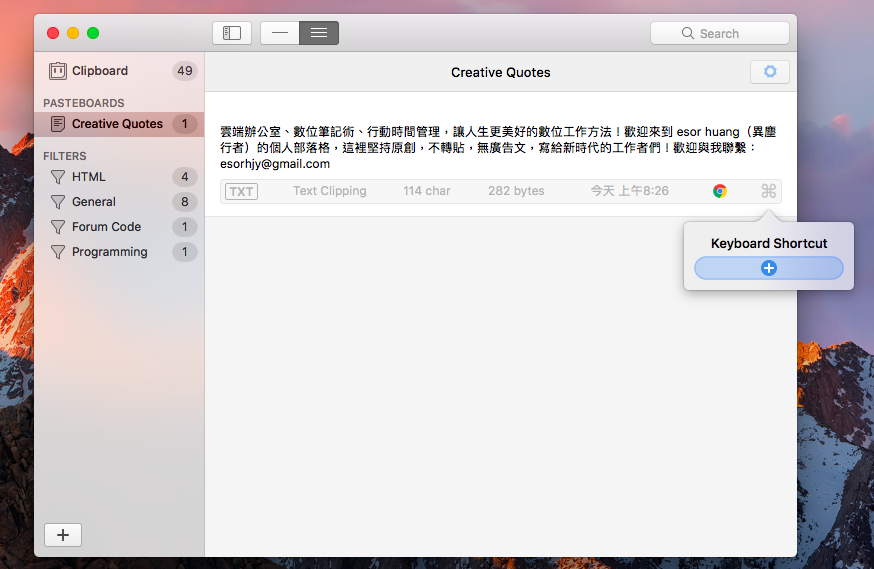Click the Clipboard count badge 49
Image resolution: width=874 pixels, height=569 pixels.
pyautogui.click(x=184, y=71)
